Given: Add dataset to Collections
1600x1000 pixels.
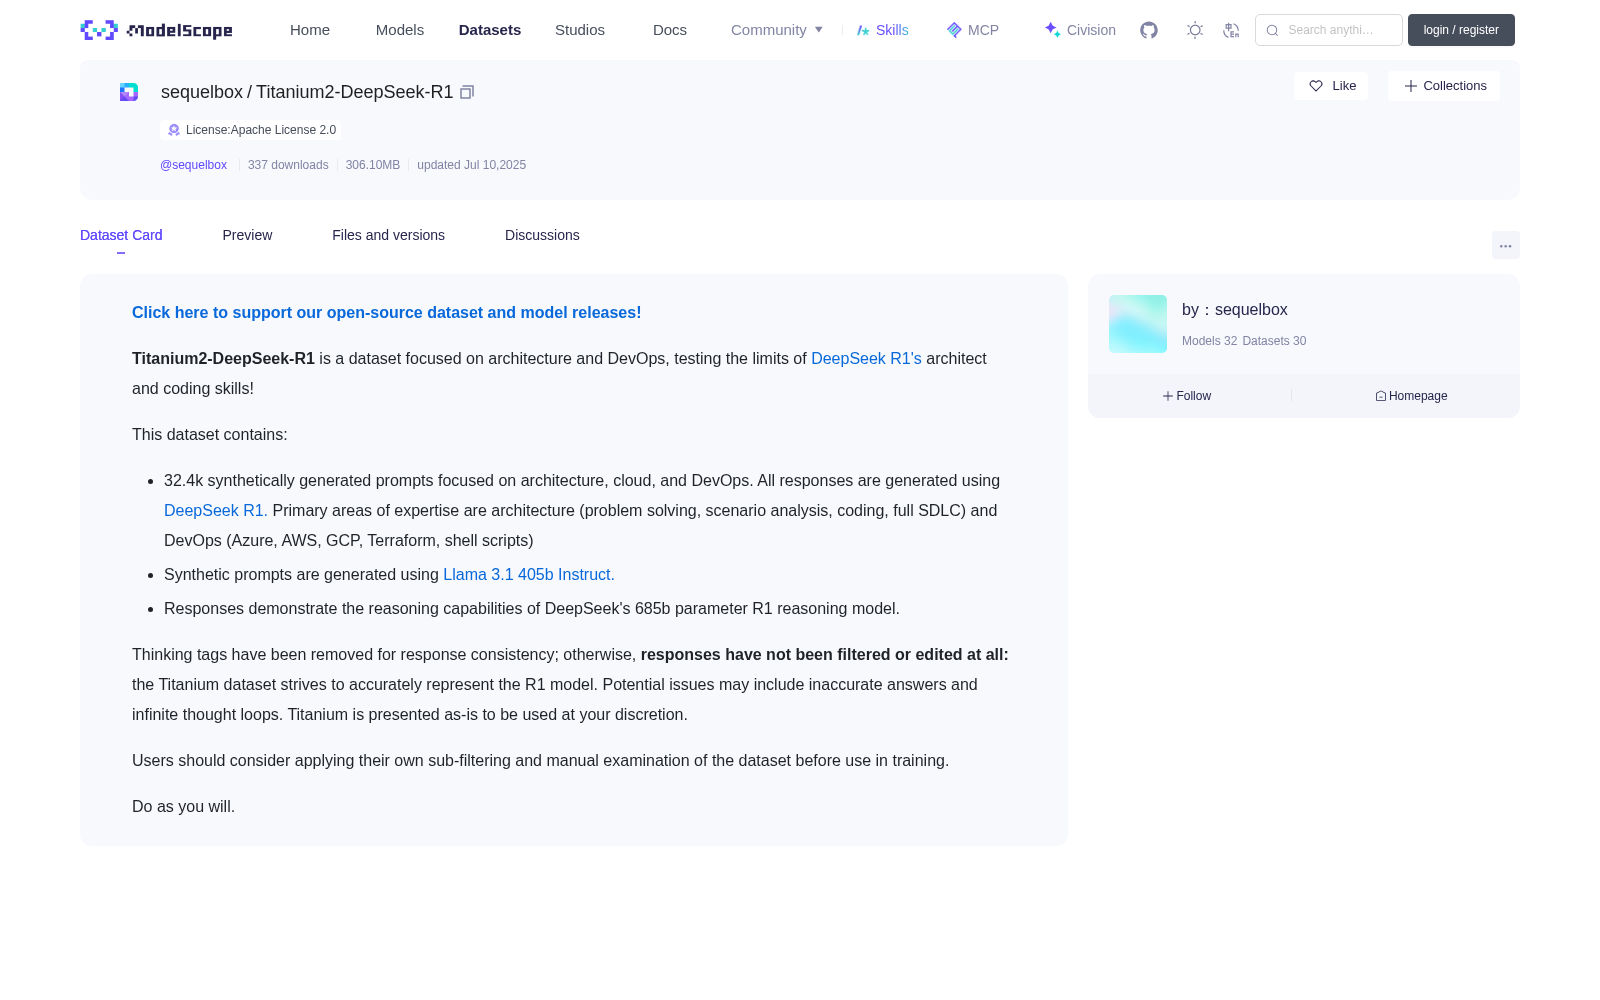Looking at the screenshot, I should 1444,86.
